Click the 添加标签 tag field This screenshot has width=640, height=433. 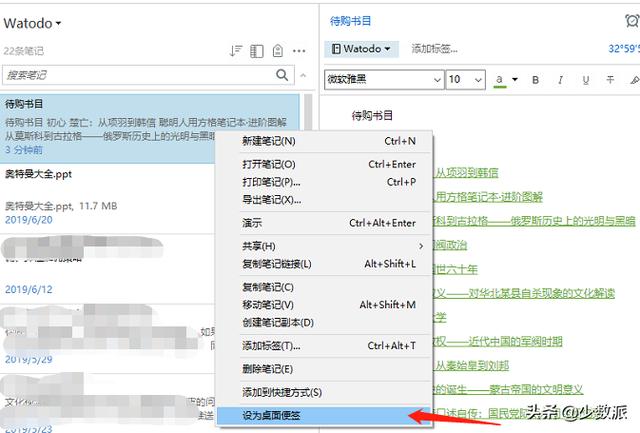[x=434, y=49]
